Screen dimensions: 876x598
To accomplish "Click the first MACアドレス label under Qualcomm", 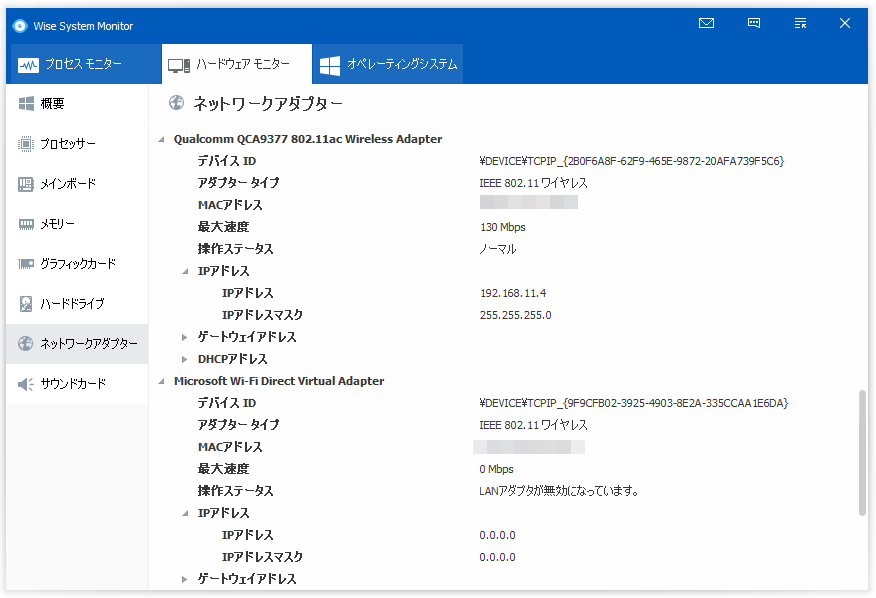I will [x=230, y=205].
